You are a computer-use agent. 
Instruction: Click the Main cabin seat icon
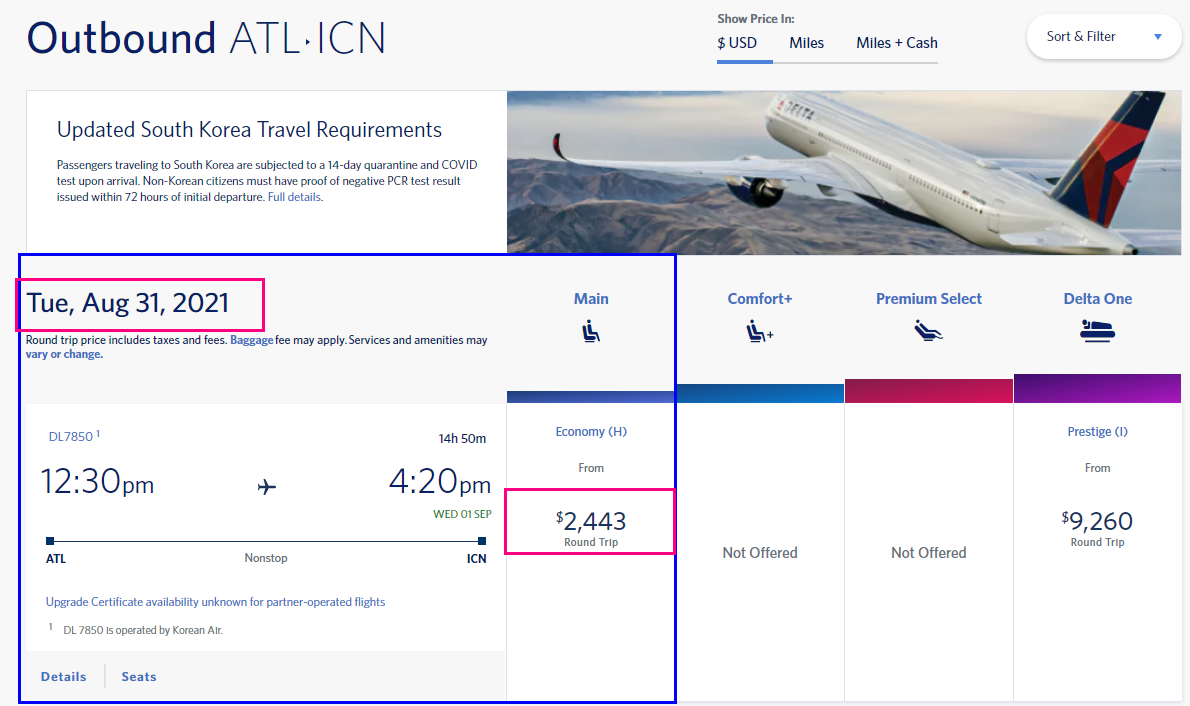click(591, 331)
